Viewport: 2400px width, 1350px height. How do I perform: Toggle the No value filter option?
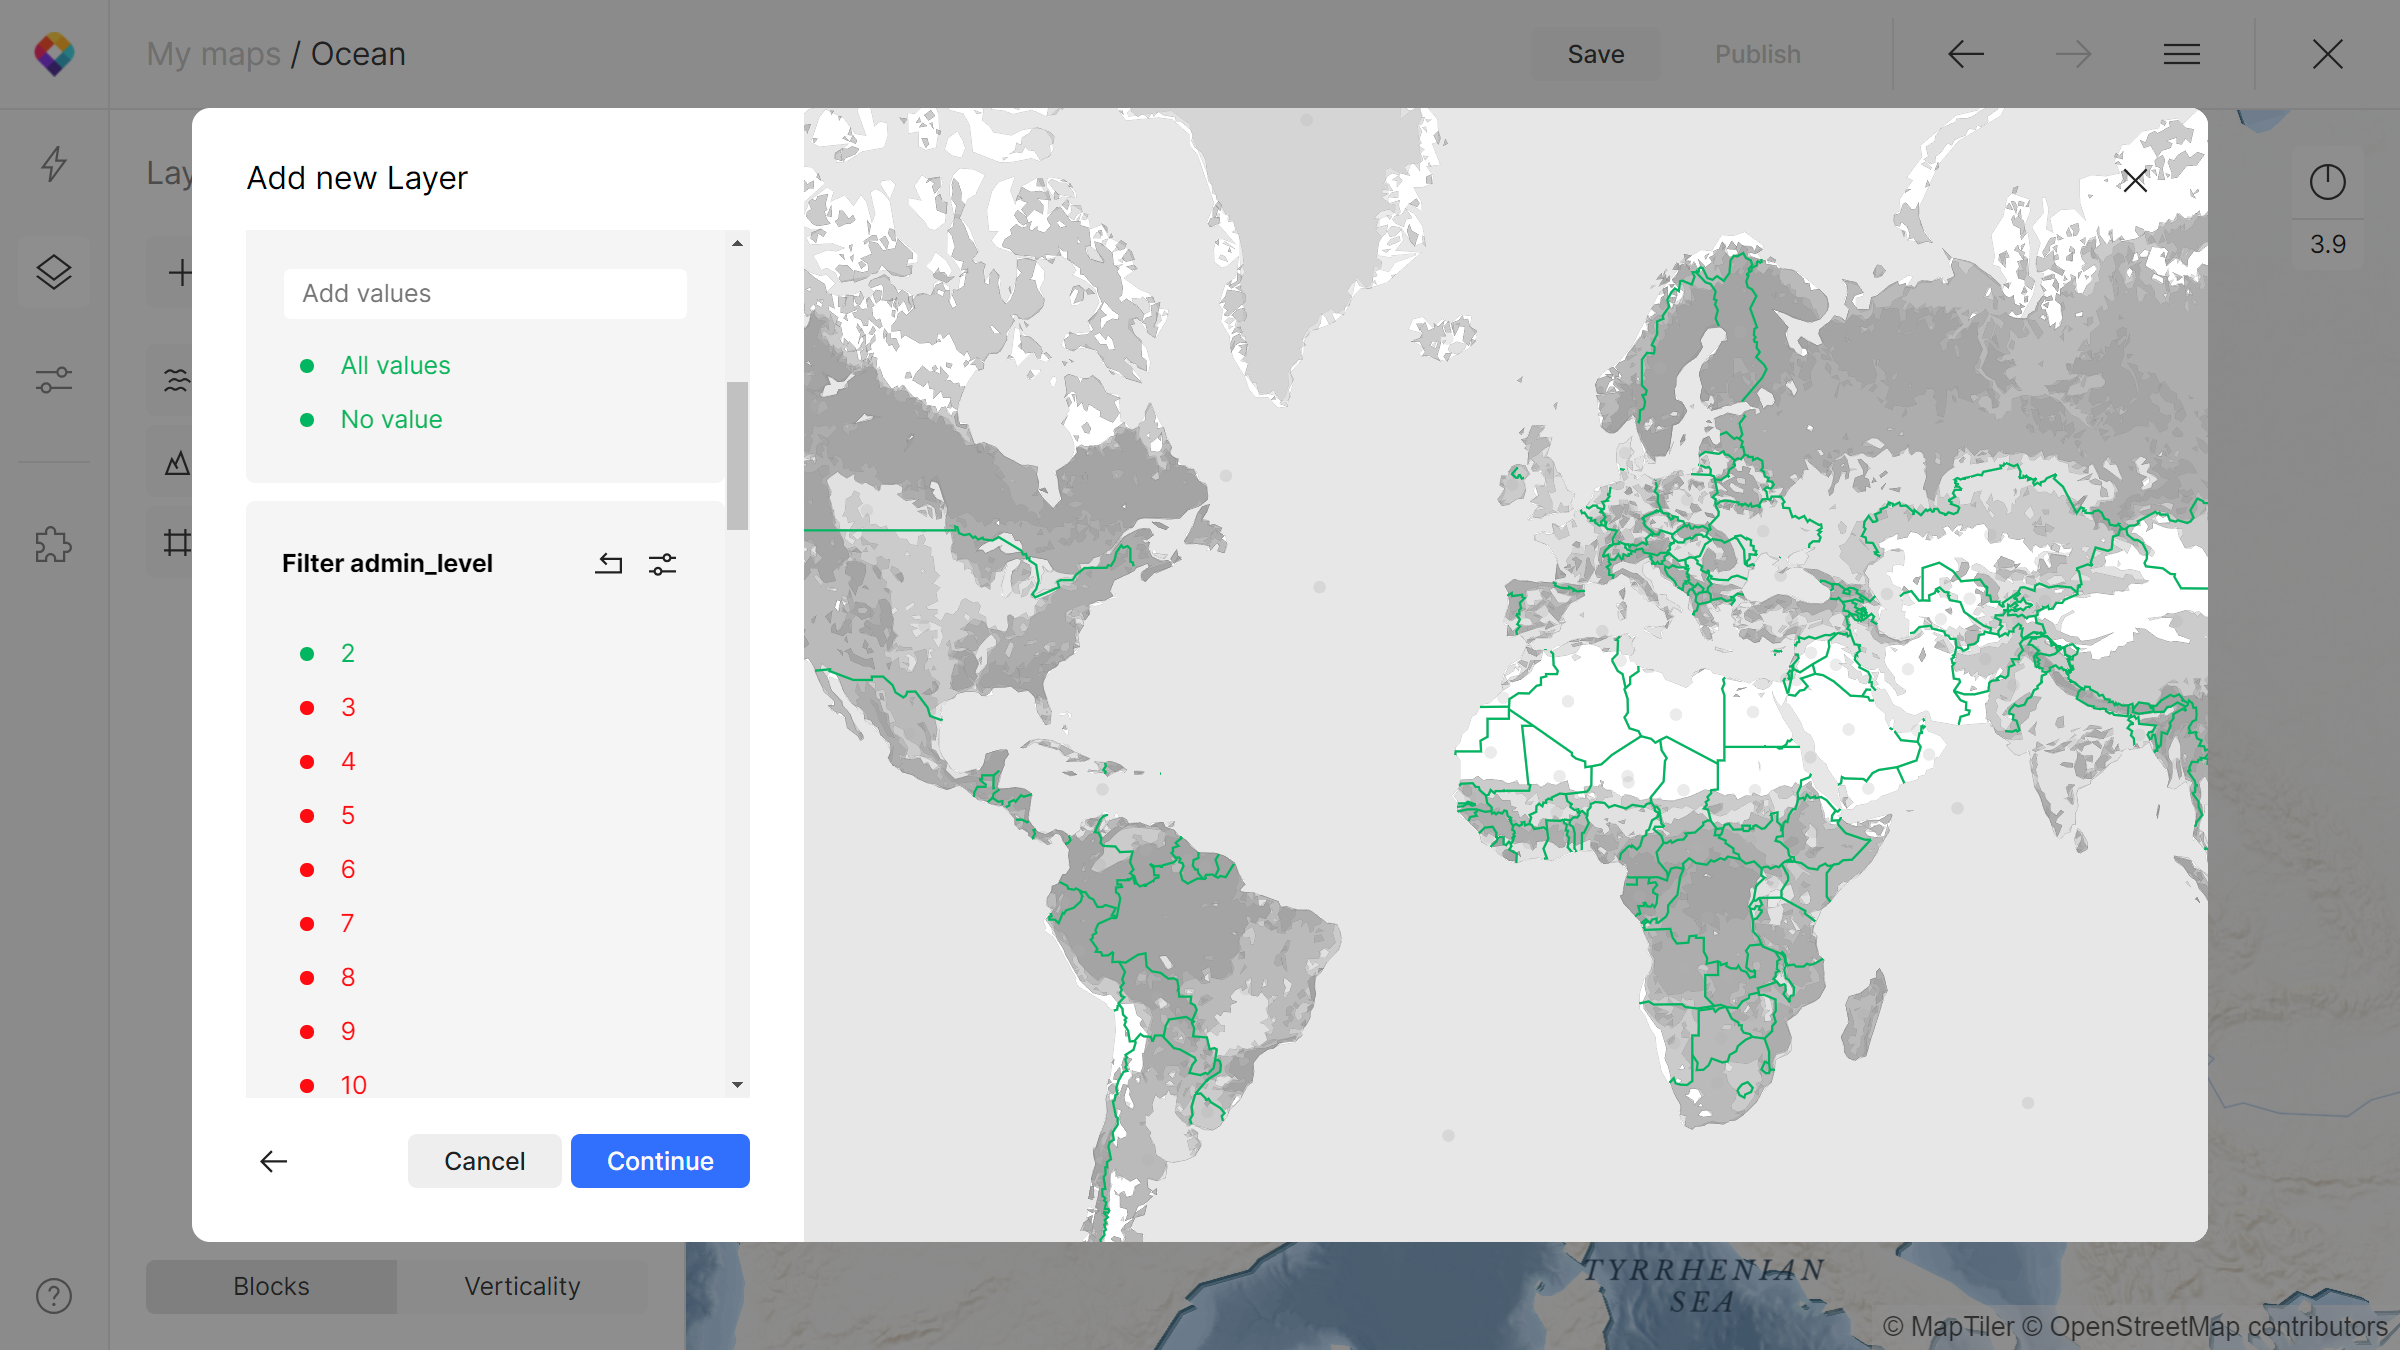[391, 420]
